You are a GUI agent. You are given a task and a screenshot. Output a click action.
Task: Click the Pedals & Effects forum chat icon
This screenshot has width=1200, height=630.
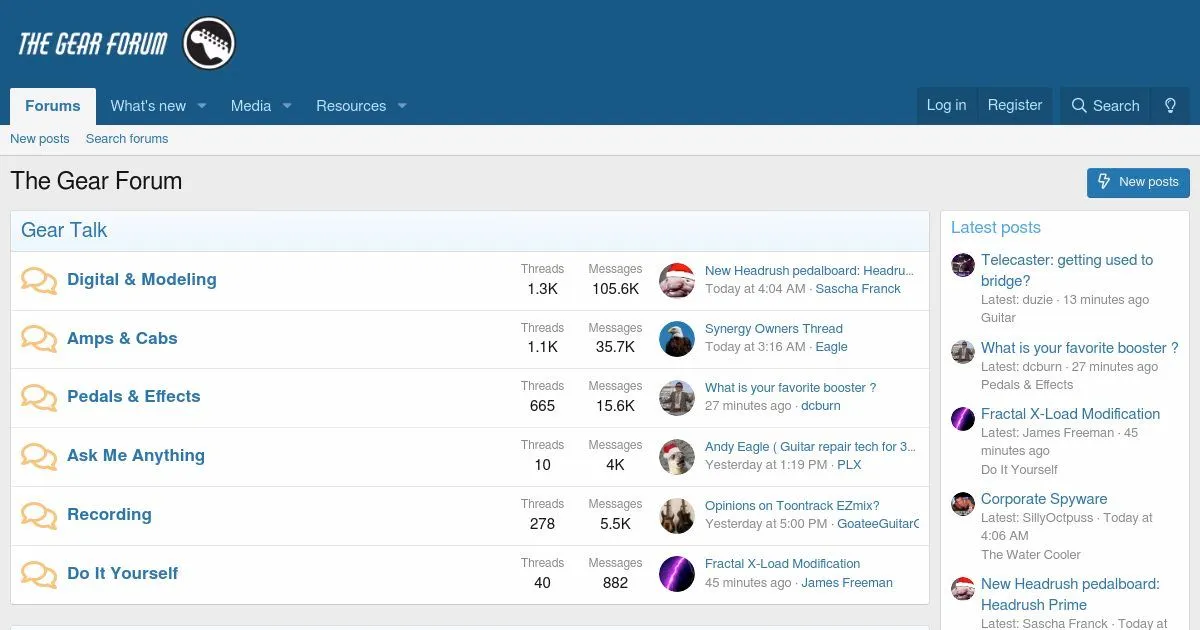click(x=39, y=398)
